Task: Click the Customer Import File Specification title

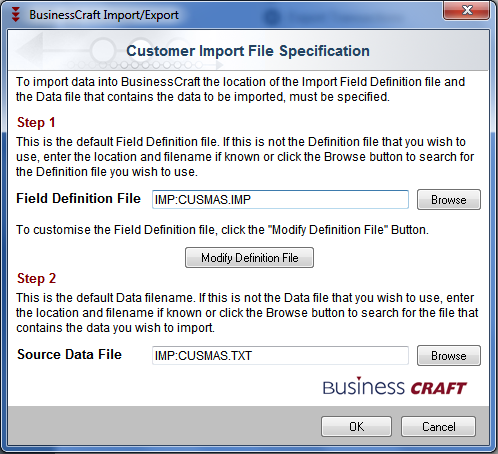Action: pyautogui.click(x=248, y=51)
